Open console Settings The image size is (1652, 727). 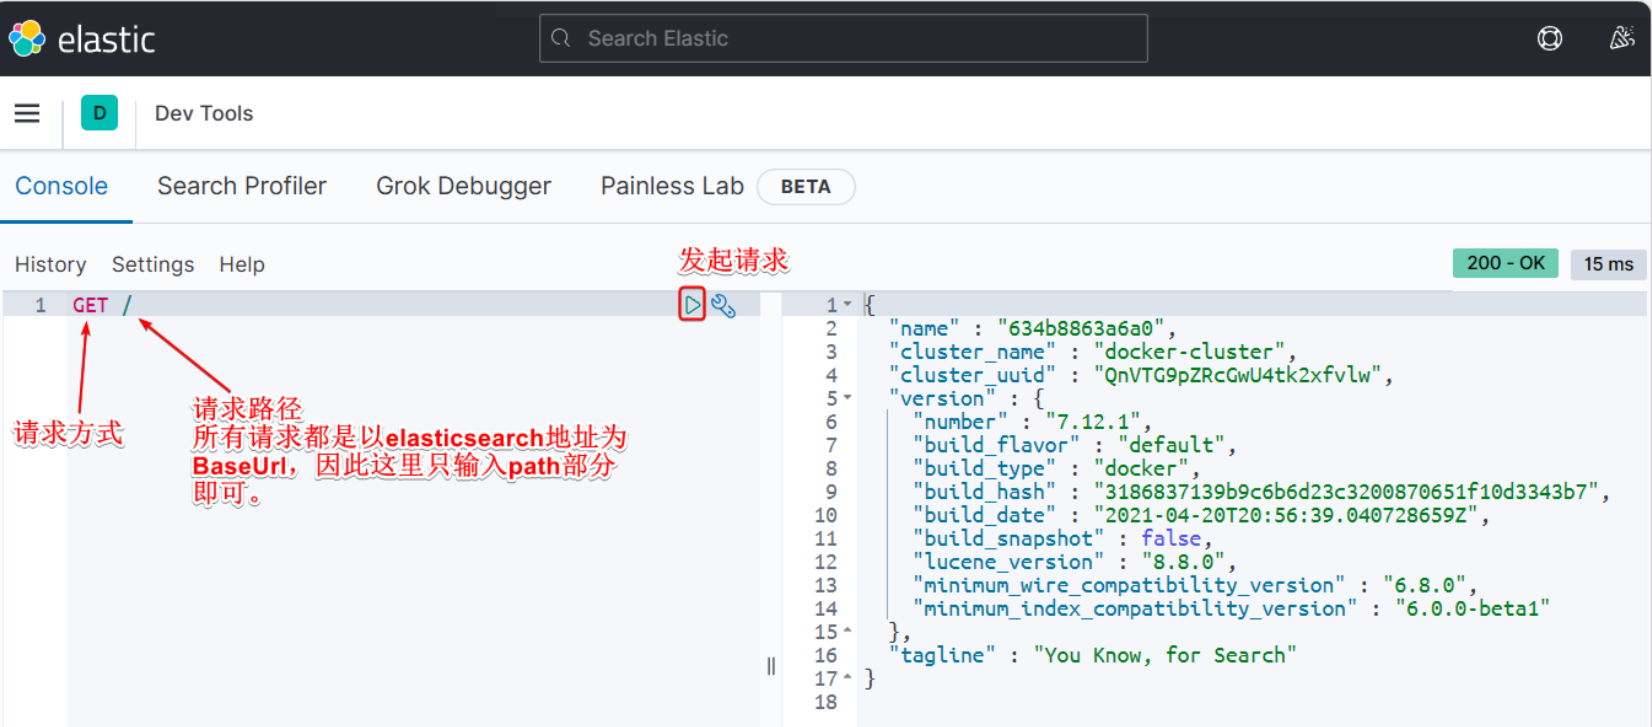click(153, 264)
